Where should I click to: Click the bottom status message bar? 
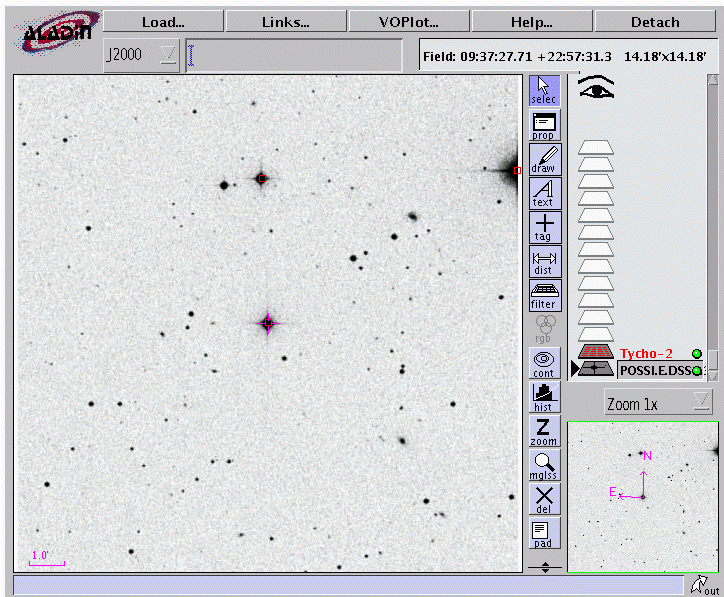[349, 585]
